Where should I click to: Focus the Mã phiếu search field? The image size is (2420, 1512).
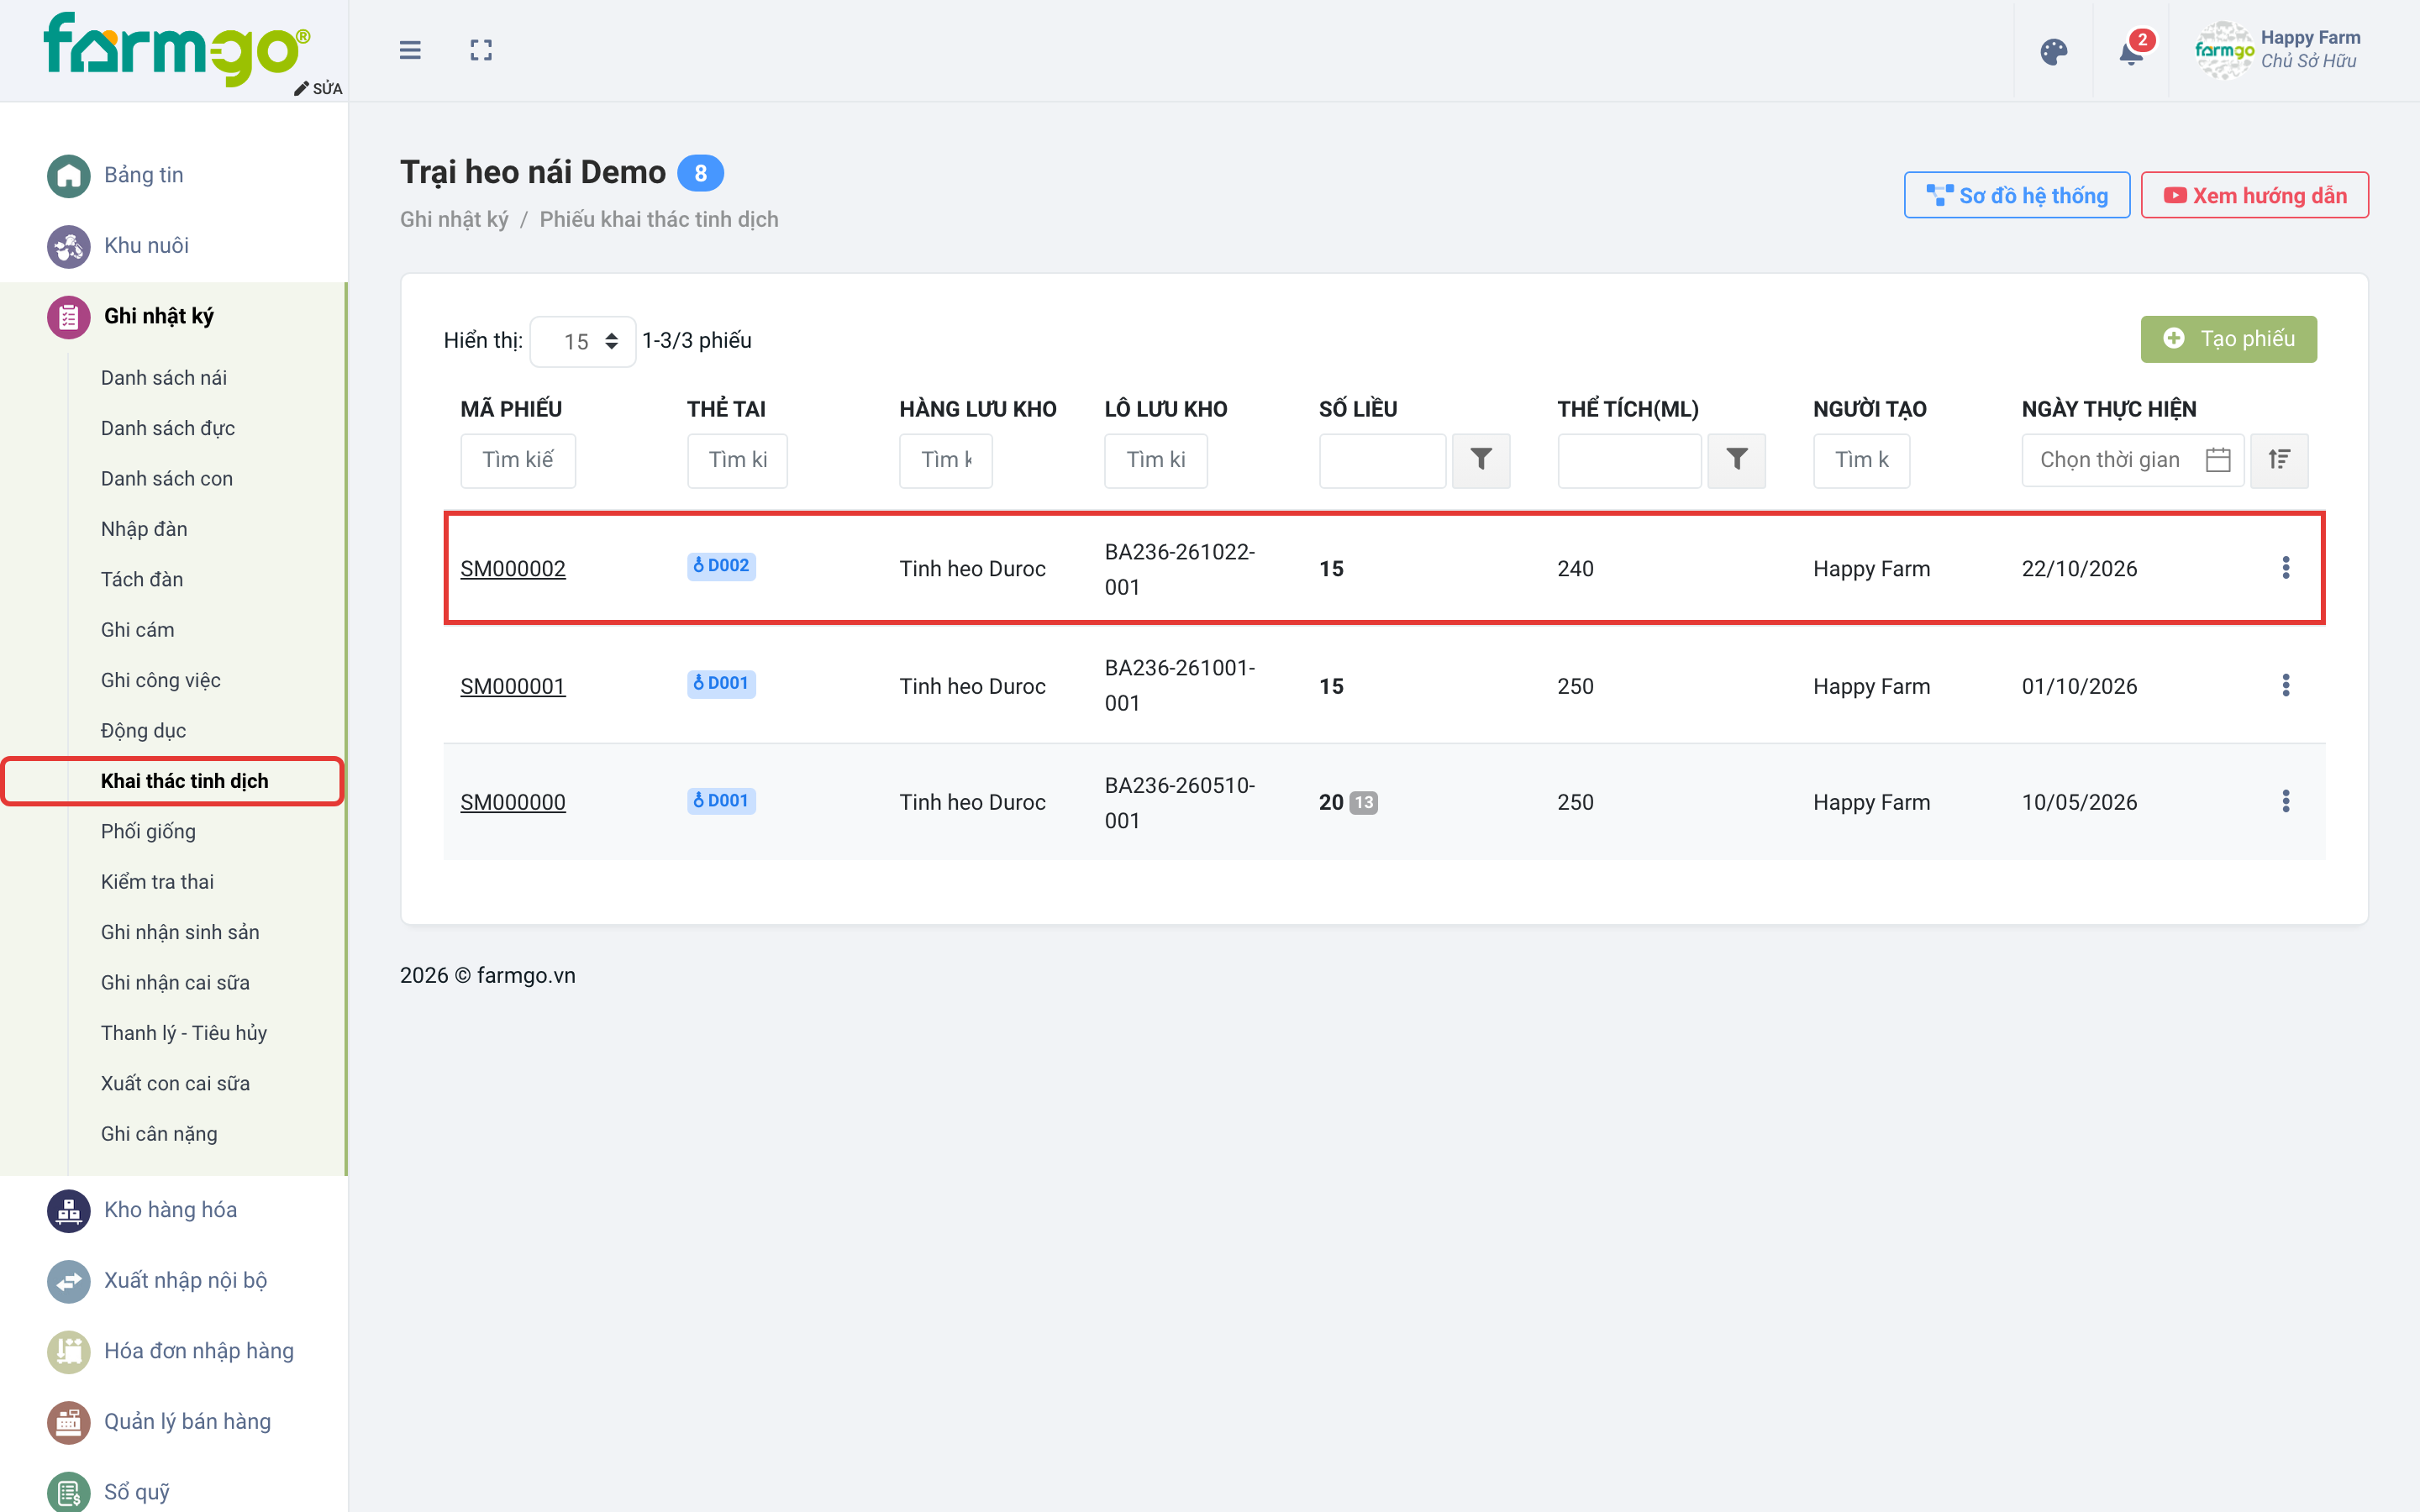pyautogui.click(x=518, y=460)
